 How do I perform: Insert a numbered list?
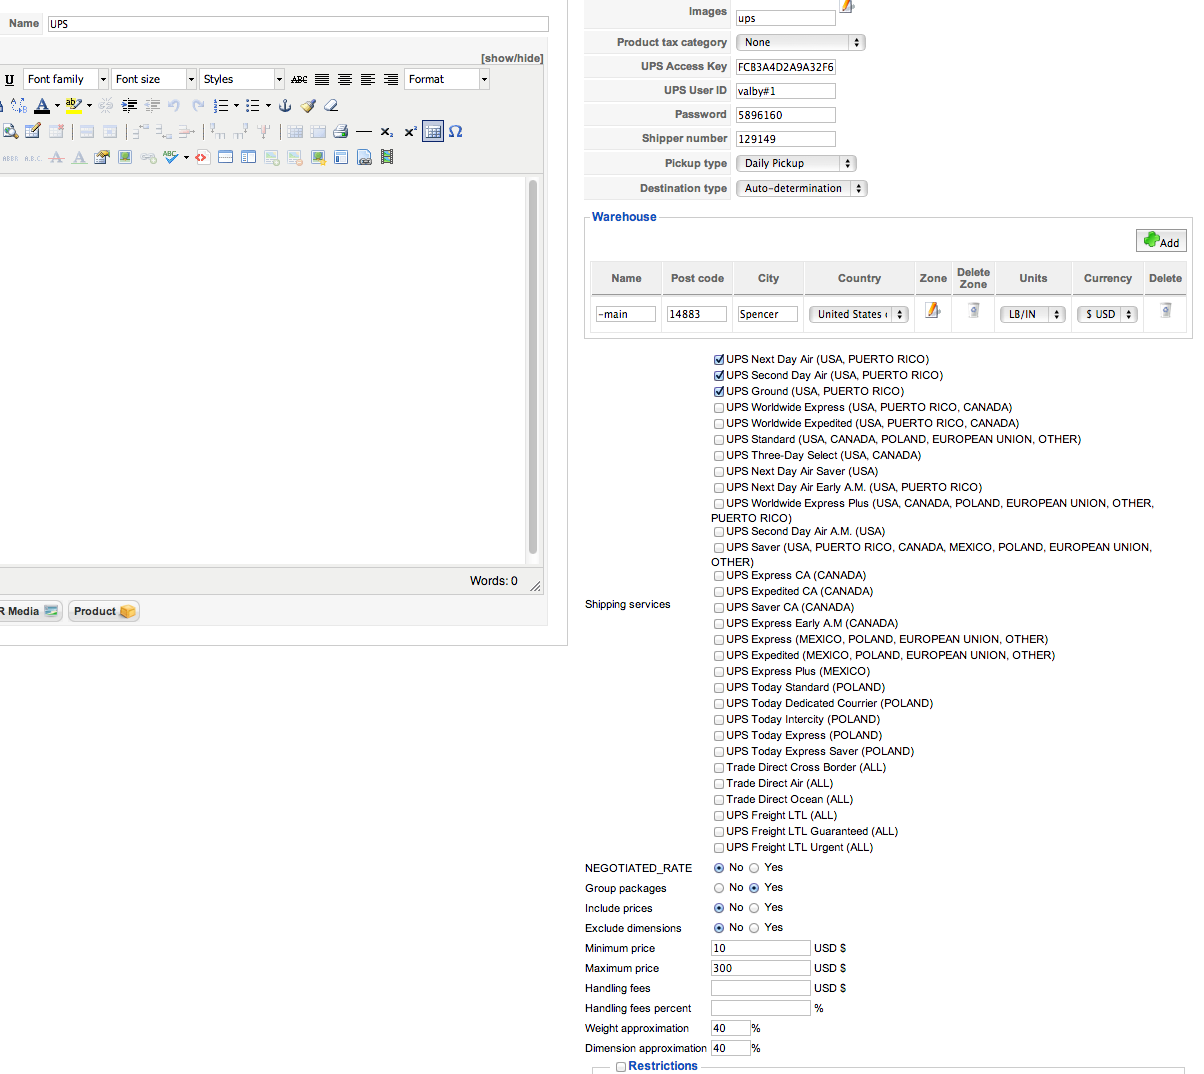221,105
